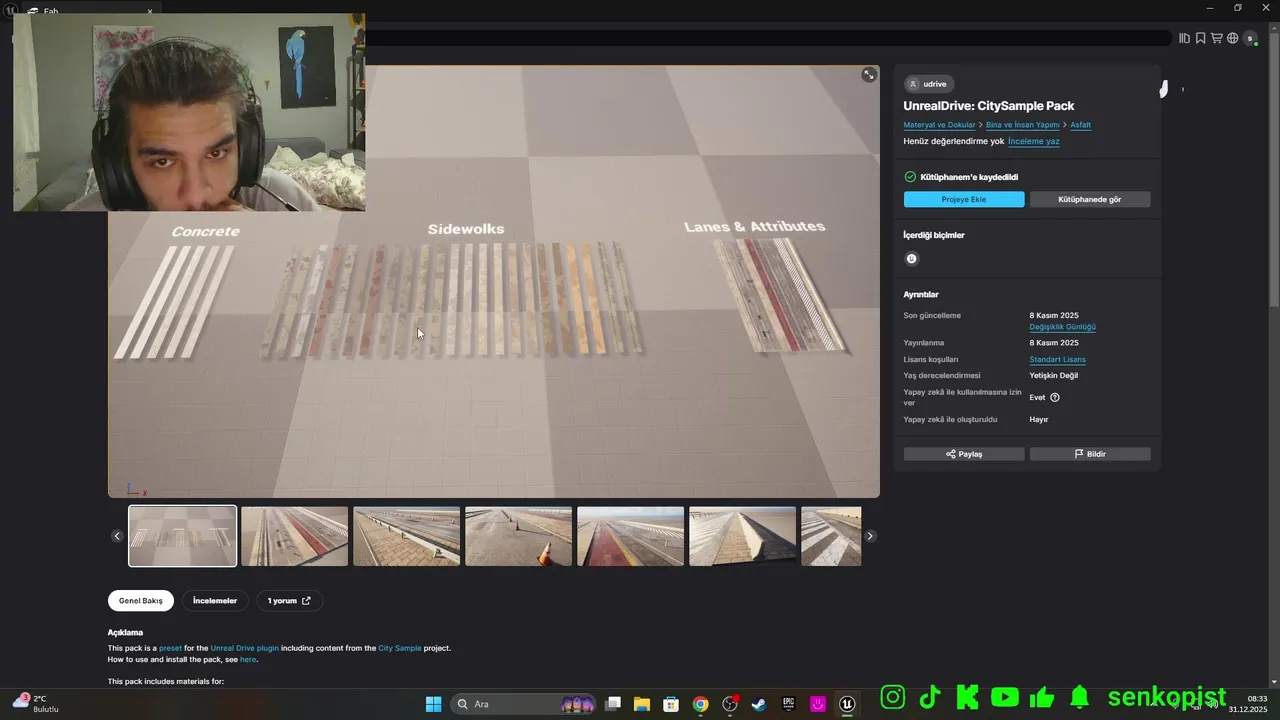Switch to the İncelemeler tab
The image size is (1280, 720).
pyautogui.click(x=215, y=601)
